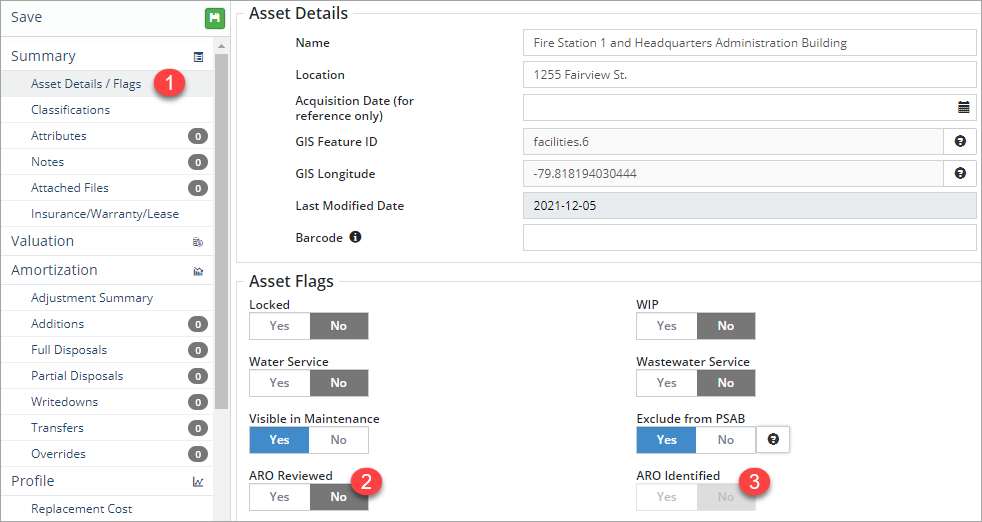The height and width of the screenshot is (522, 982).
Task: Click the Valuation section icon
Action: (x=198, y=242)
